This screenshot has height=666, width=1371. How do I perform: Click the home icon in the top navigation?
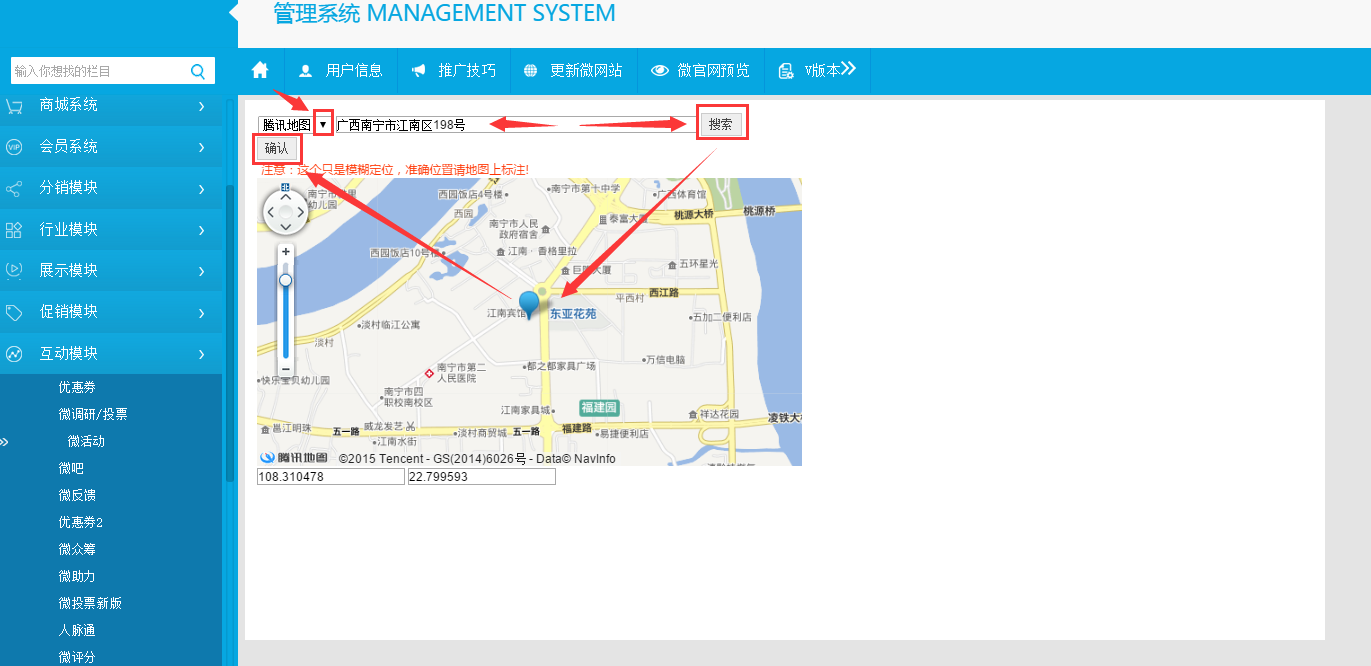tap(260, 70)
